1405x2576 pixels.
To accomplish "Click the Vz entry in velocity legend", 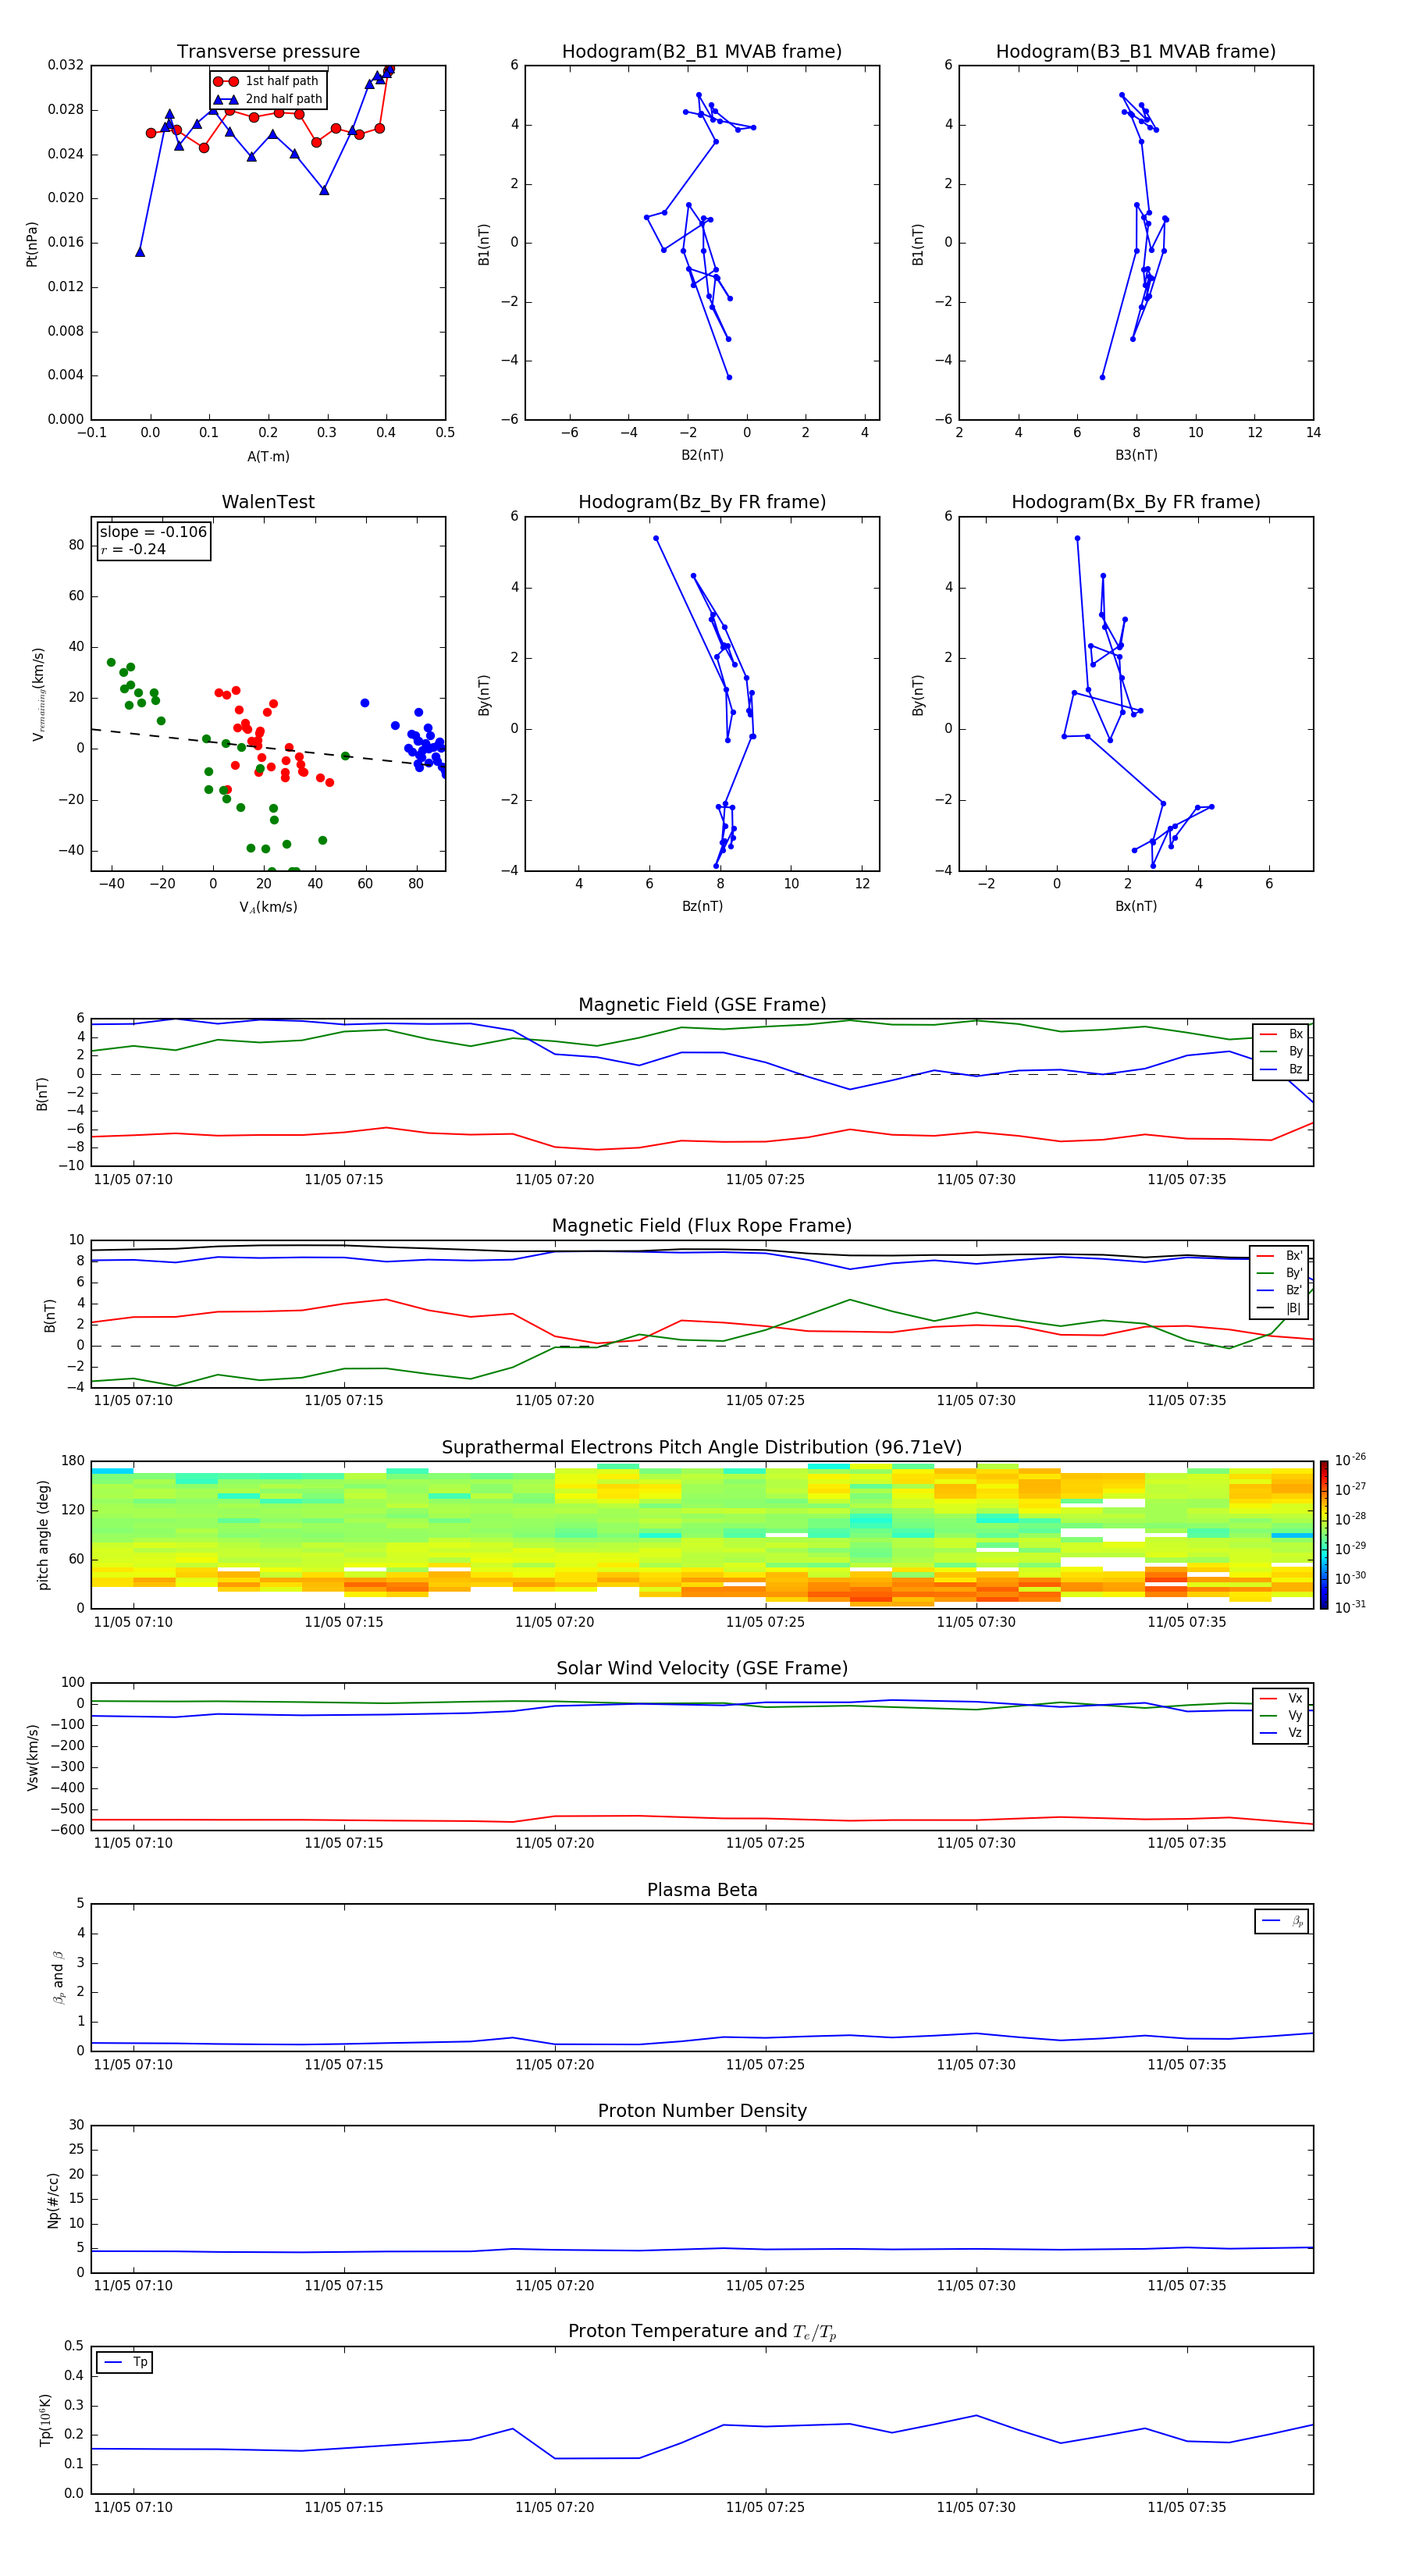I will click(x=1281, y=1733).
